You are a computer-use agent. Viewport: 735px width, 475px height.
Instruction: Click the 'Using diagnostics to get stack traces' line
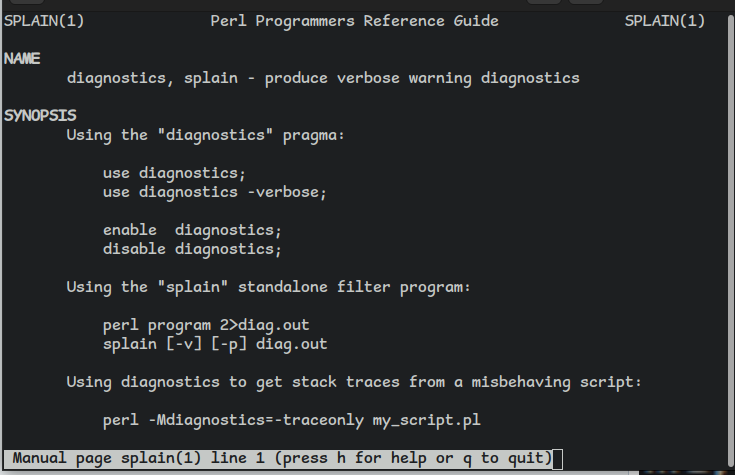(353, 382)
